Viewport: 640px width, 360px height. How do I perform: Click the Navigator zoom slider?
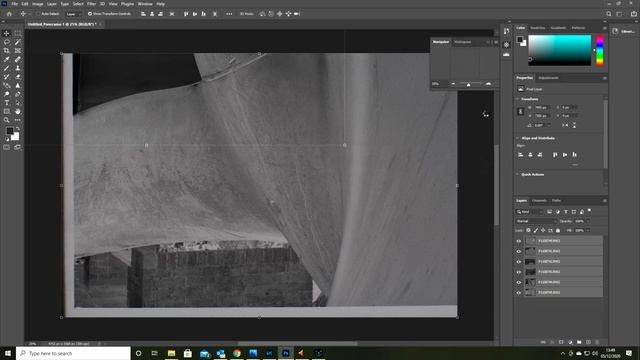(x=469, y=84)
